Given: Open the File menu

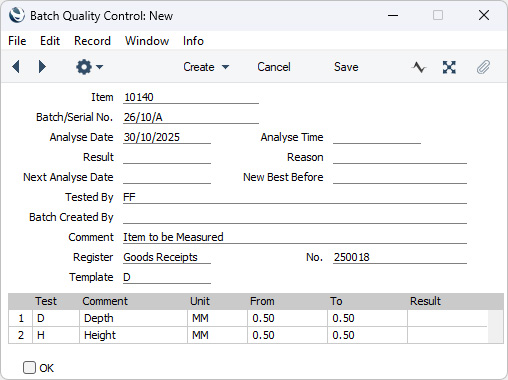Looking at the screenshot, I should click(x=17, y=41).
